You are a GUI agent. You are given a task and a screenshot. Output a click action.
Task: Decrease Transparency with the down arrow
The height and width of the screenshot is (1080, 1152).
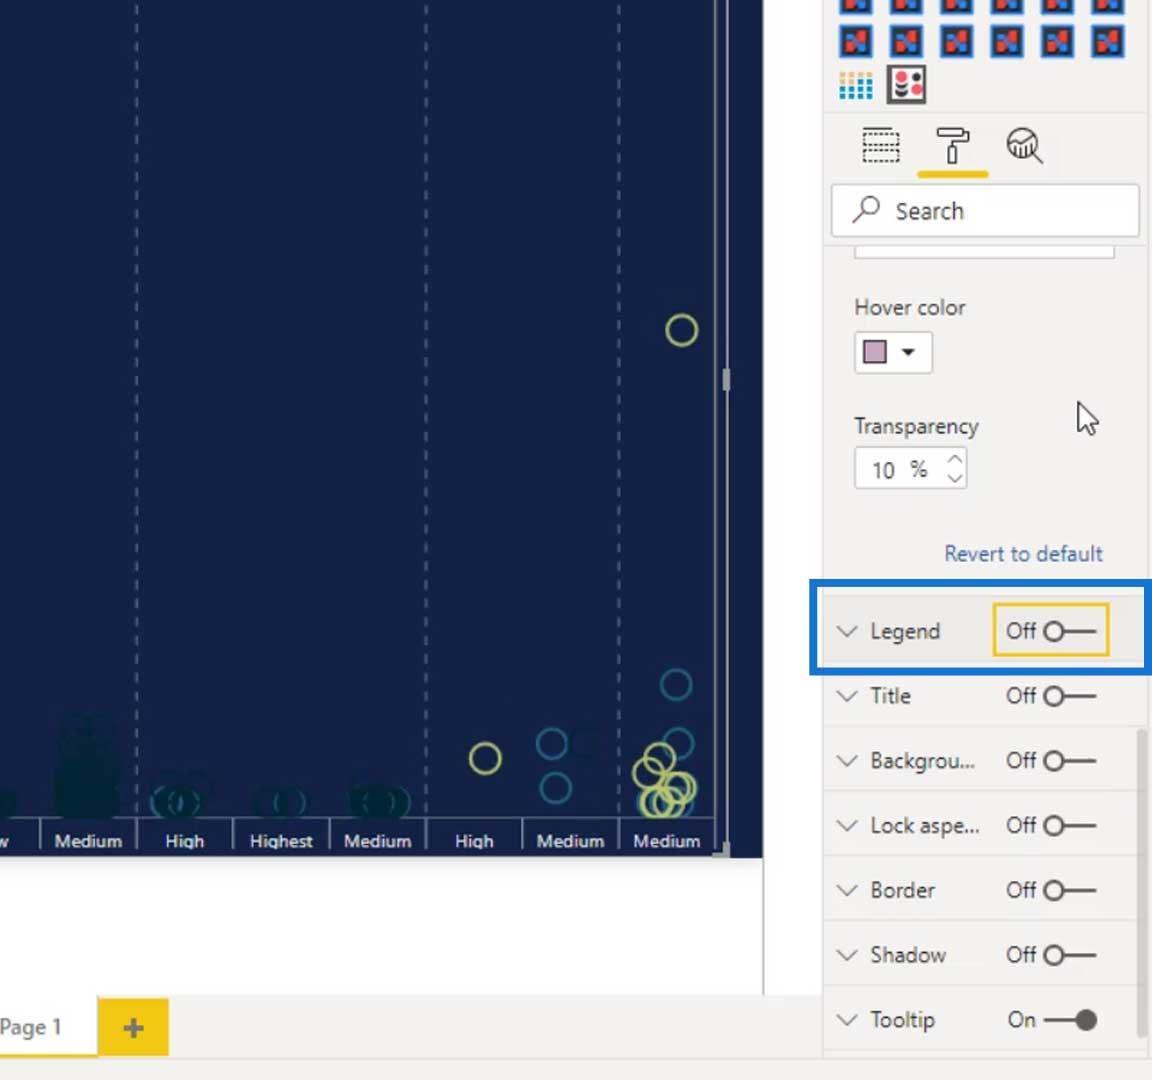[954, 478]
